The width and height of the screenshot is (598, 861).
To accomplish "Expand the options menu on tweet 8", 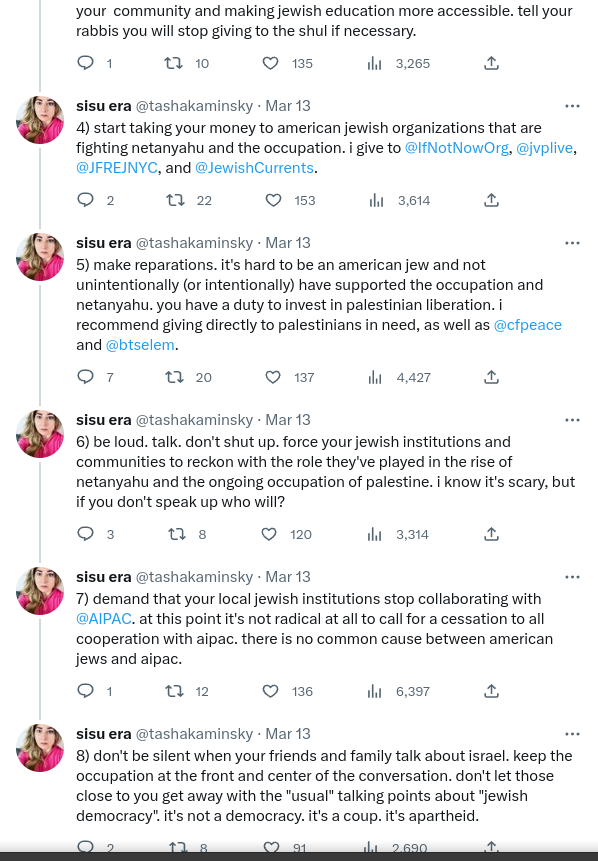I will (572, 733).
